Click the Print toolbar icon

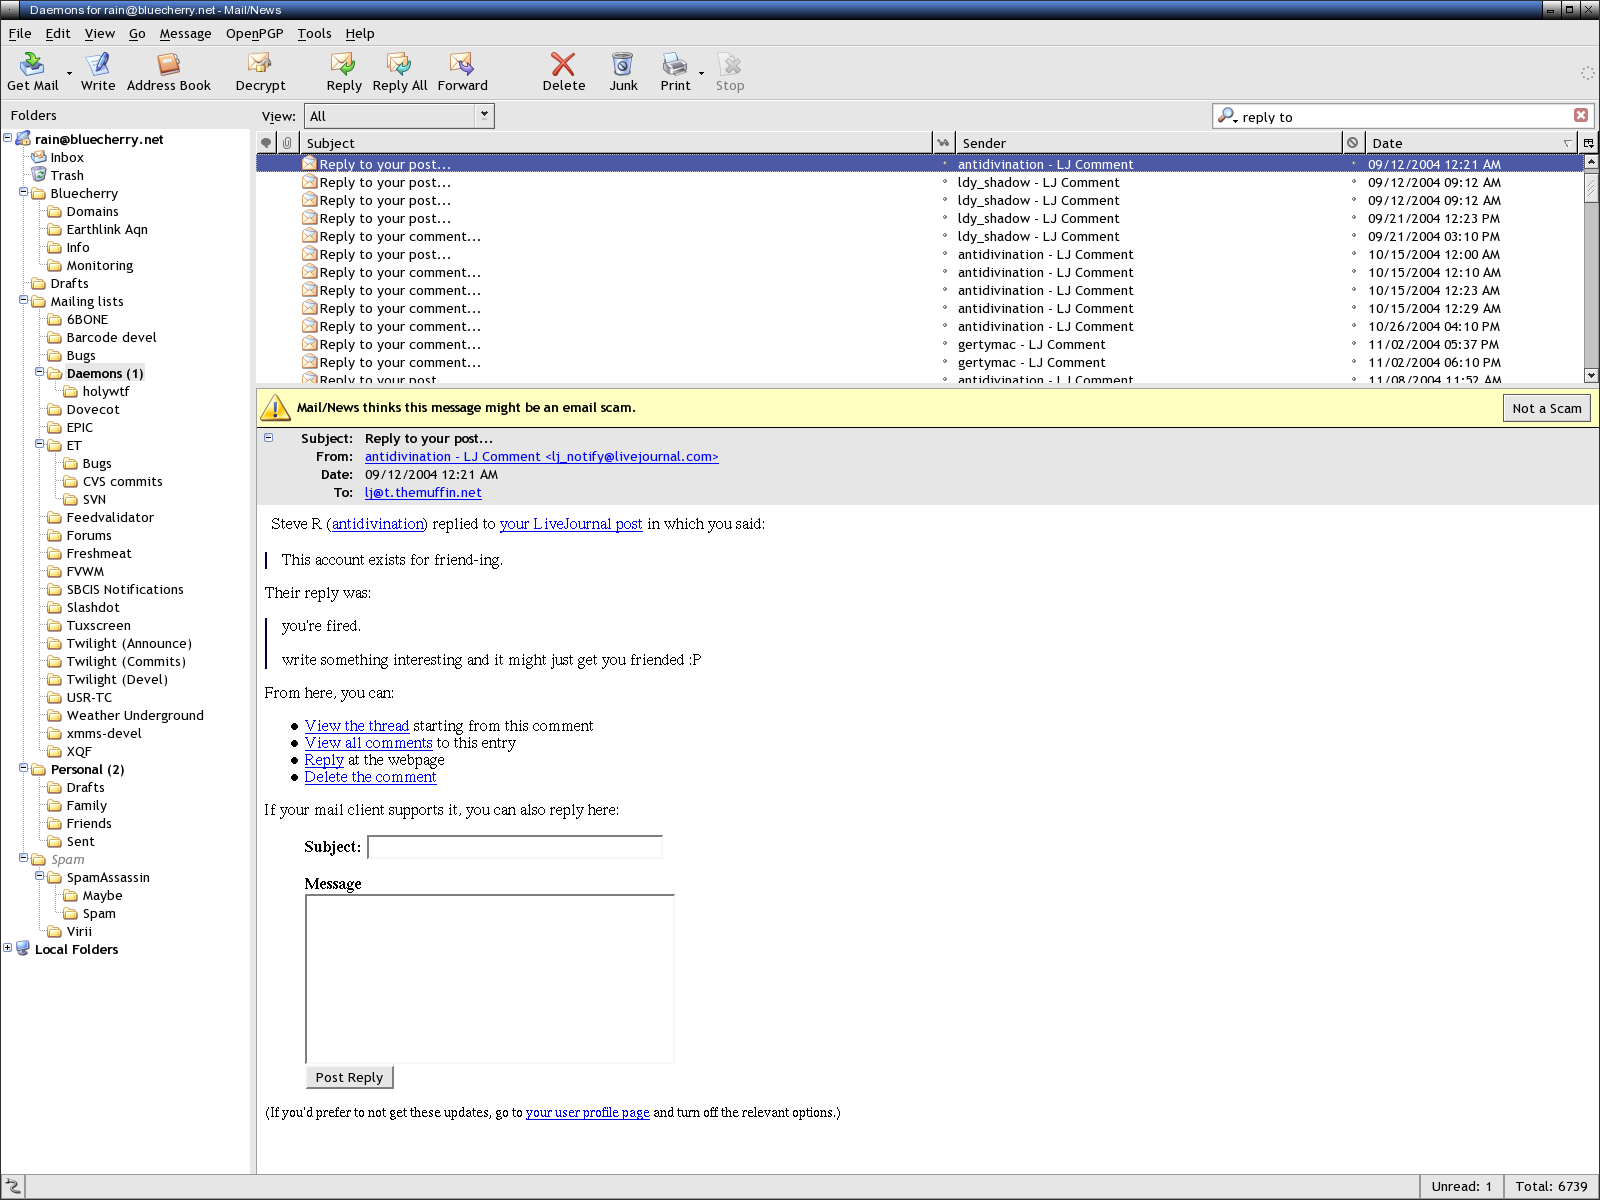coord(675,64)
